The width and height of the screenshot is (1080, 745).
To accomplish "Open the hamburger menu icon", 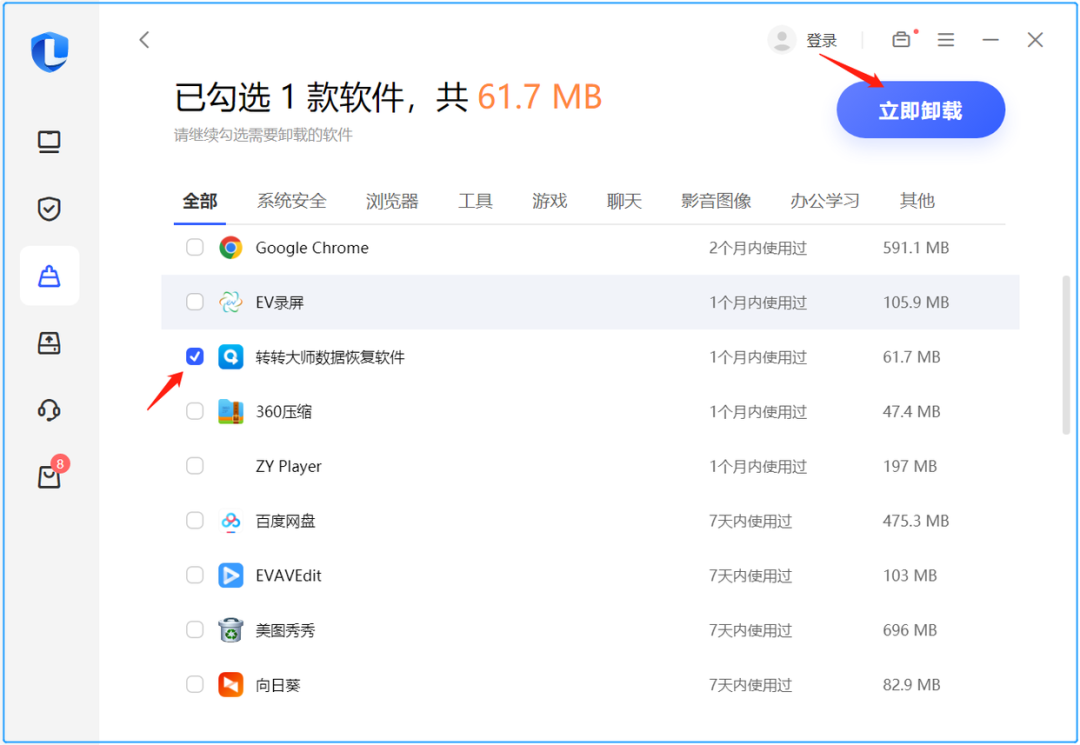I will point(946,40).
